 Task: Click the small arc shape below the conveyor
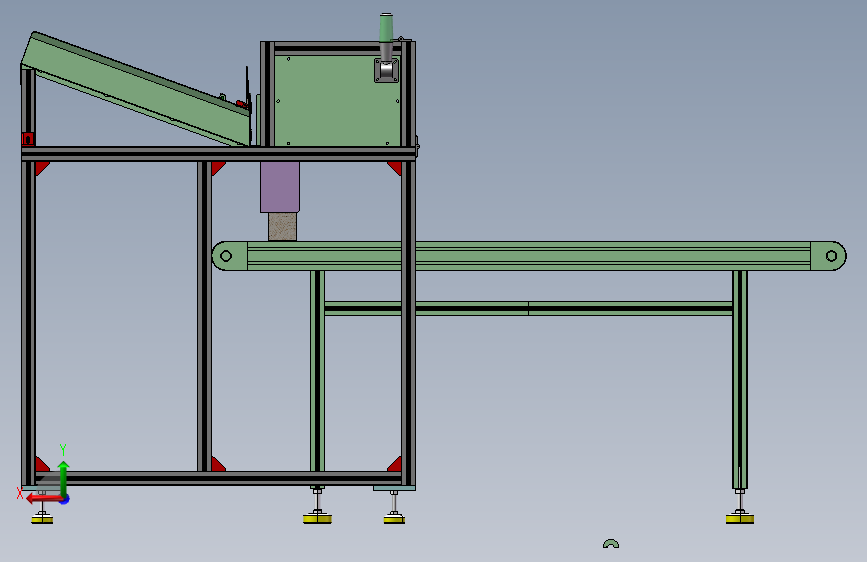point(611,544)
